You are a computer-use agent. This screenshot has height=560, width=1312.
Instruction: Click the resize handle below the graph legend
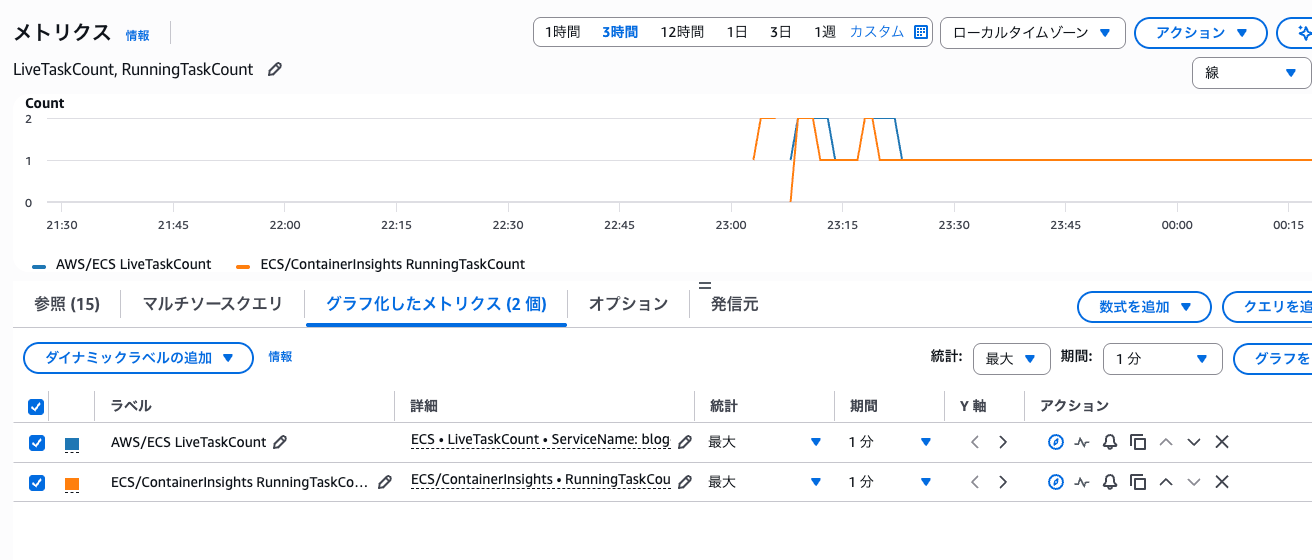click(705, 284)
